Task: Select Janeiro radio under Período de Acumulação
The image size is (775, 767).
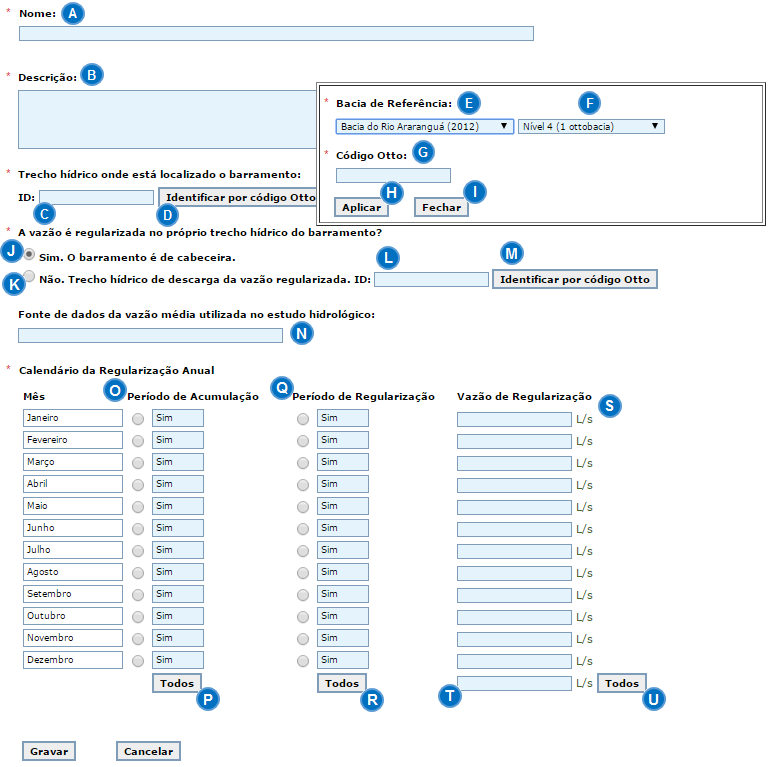Action: click(138, 418)
